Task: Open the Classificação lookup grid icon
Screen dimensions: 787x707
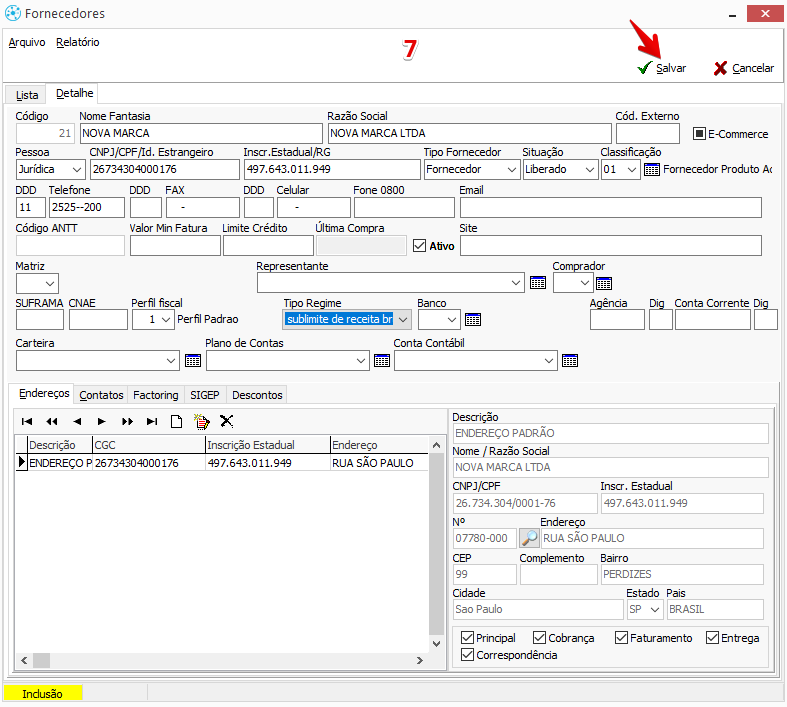Action: point(651,170)
